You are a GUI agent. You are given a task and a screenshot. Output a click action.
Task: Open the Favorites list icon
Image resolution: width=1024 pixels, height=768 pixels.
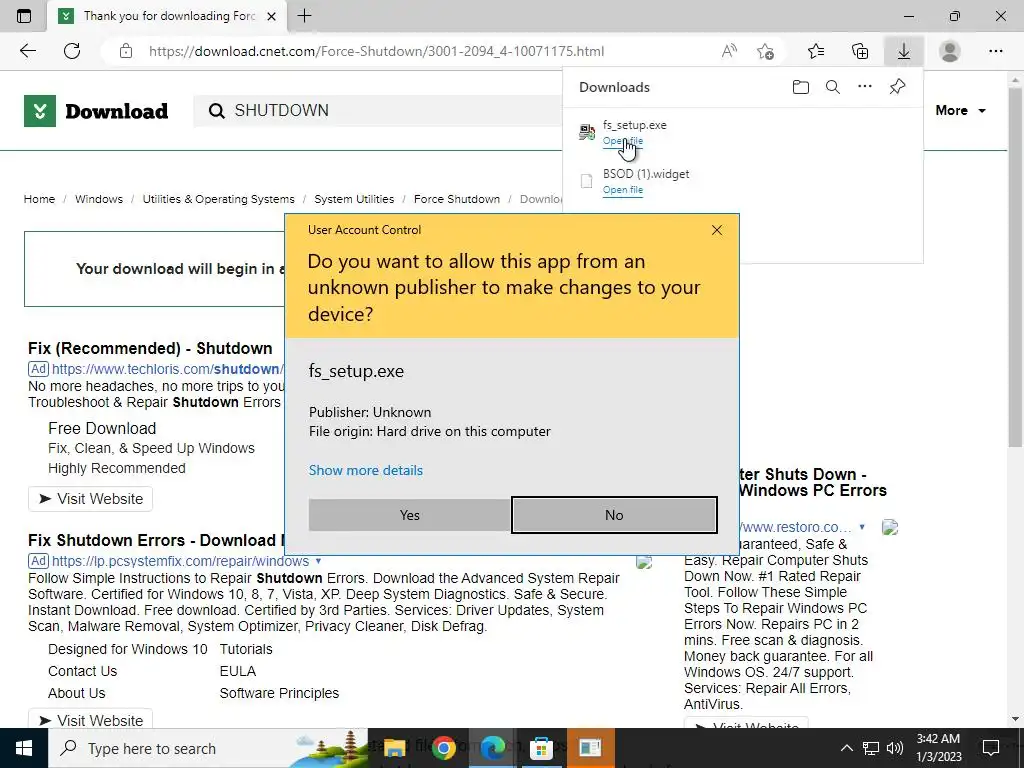click(x=816, y=51)
